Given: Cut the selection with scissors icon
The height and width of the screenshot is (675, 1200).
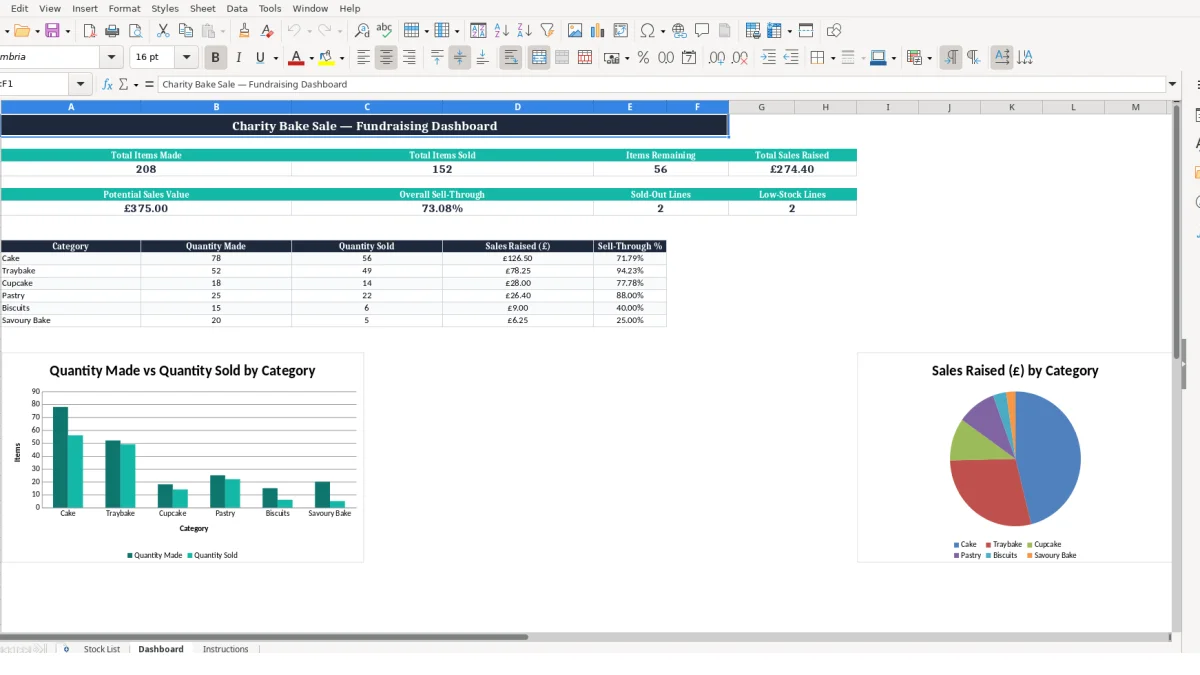Looking at the screenshot, I should [163, 31].
